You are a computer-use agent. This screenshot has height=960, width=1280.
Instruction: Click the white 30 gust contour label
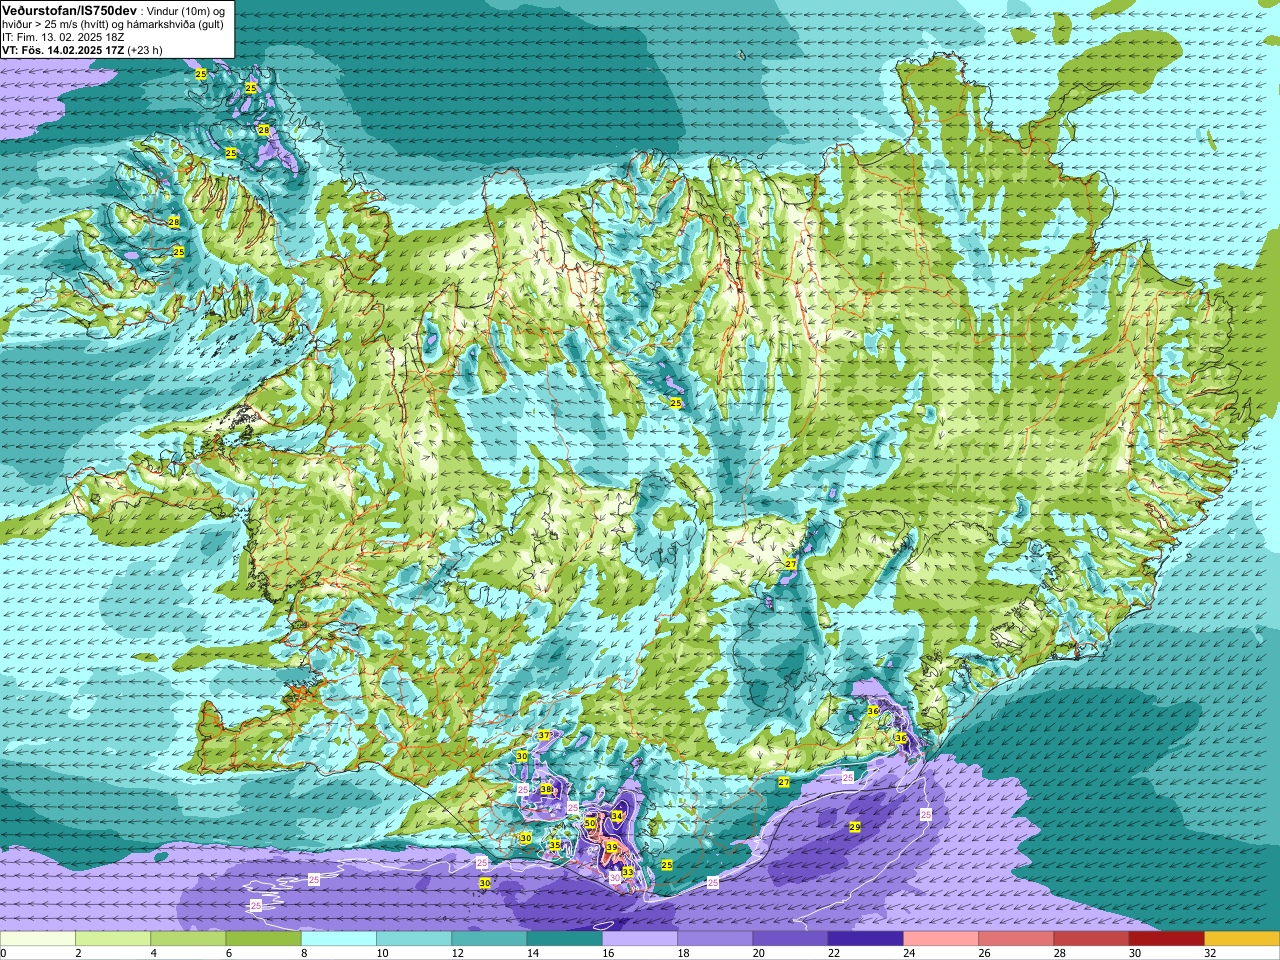click(615, 877)
